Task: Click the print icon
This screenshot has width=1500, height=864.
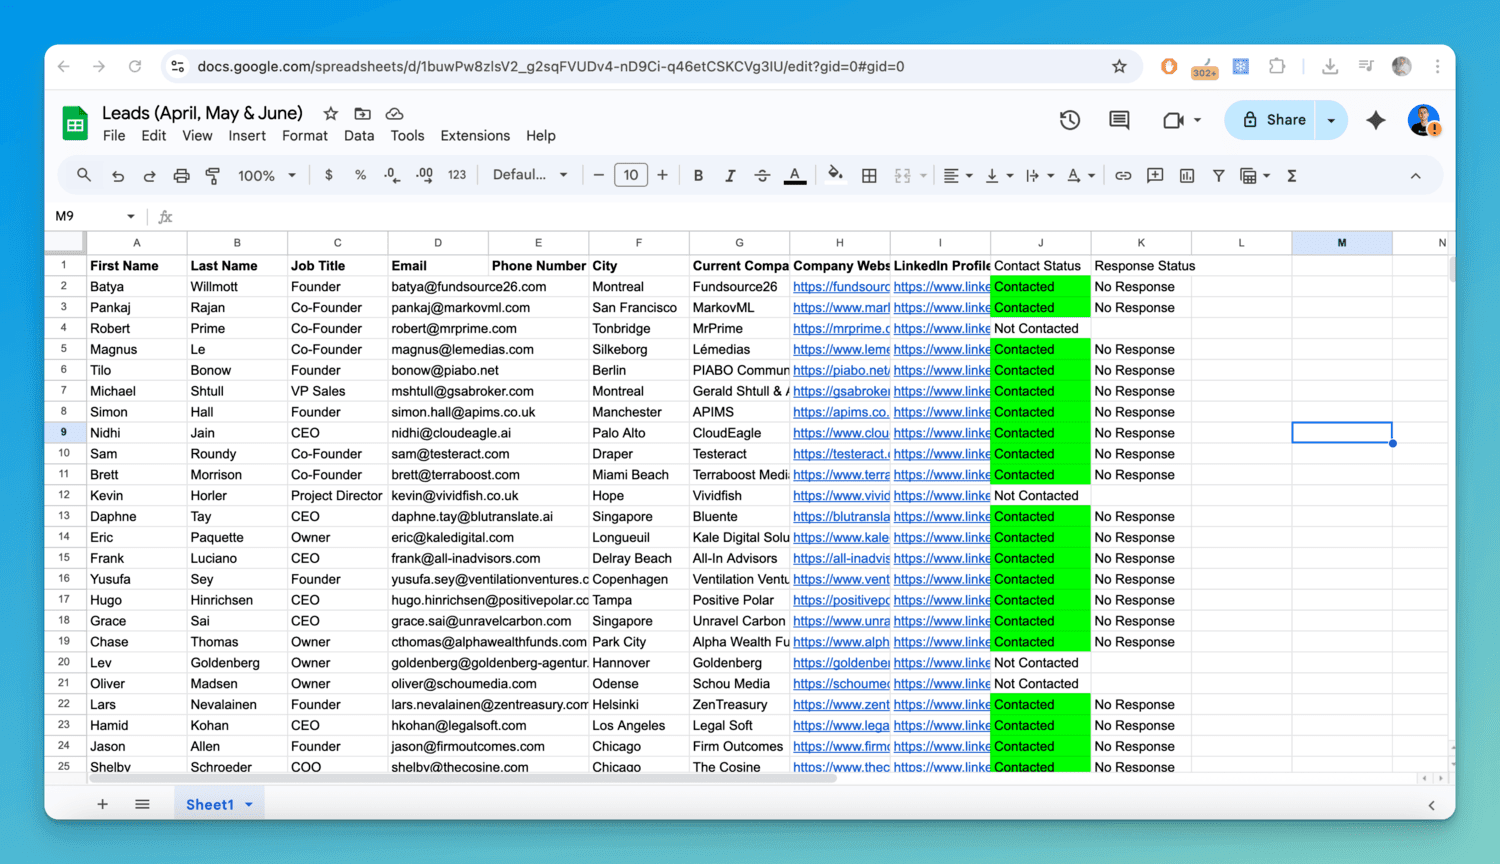Action: [181, 176]
